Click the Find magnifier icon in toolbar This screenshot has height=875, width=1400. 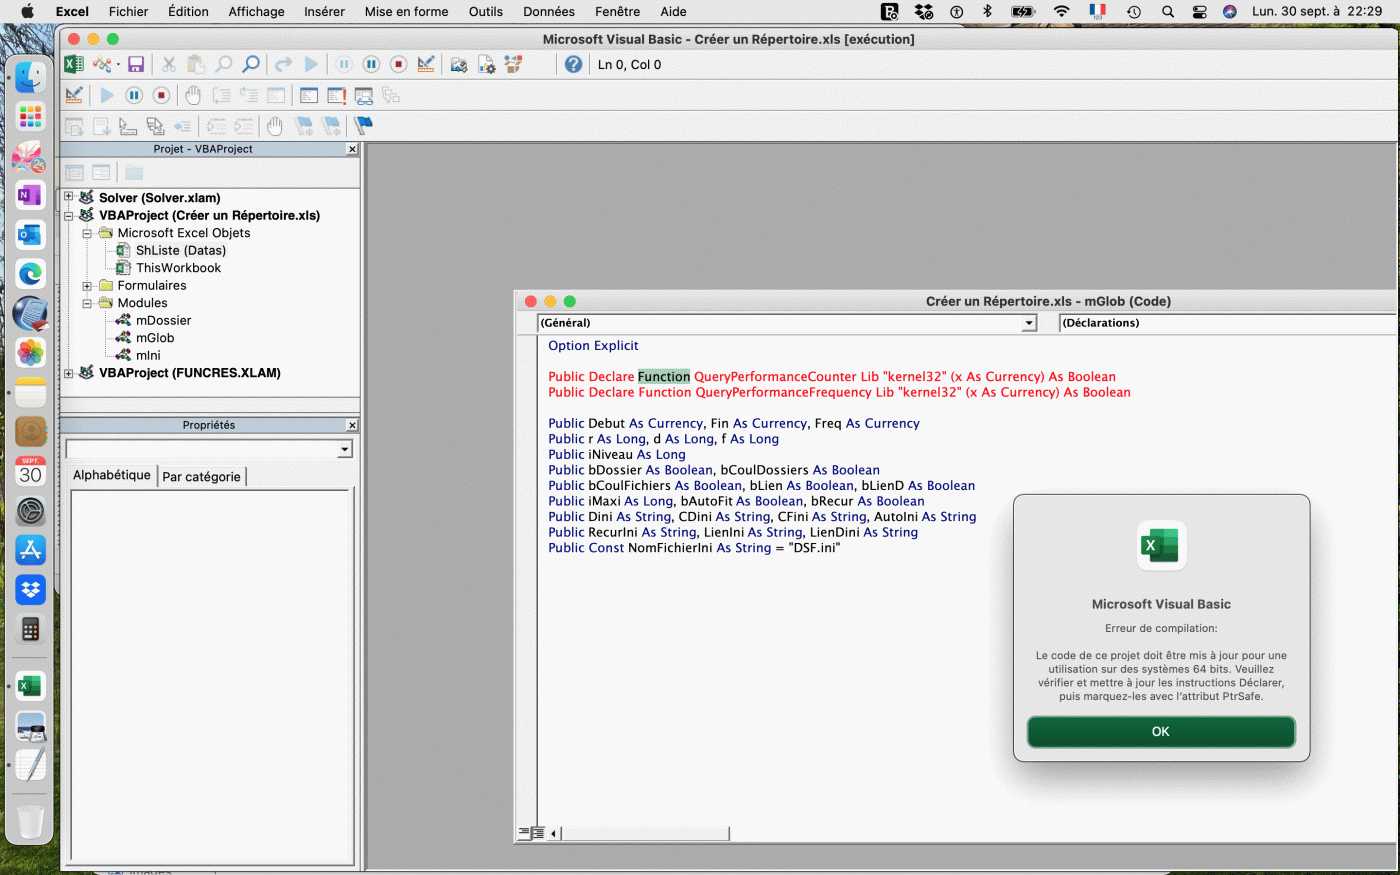[x=251, y=64]
